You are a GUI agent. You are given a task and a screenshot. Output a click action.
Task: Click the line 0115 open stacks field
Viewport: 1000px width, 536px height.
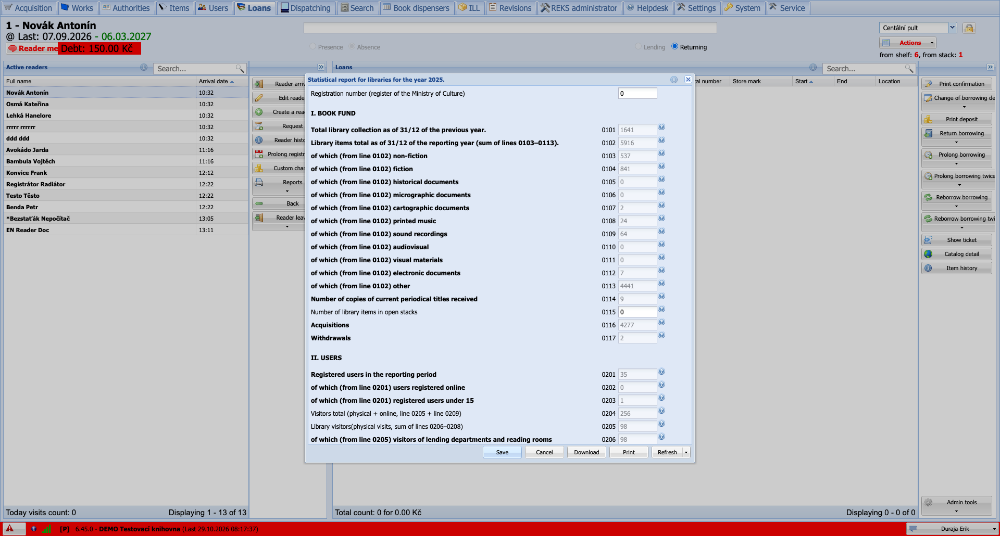(637, 312)
